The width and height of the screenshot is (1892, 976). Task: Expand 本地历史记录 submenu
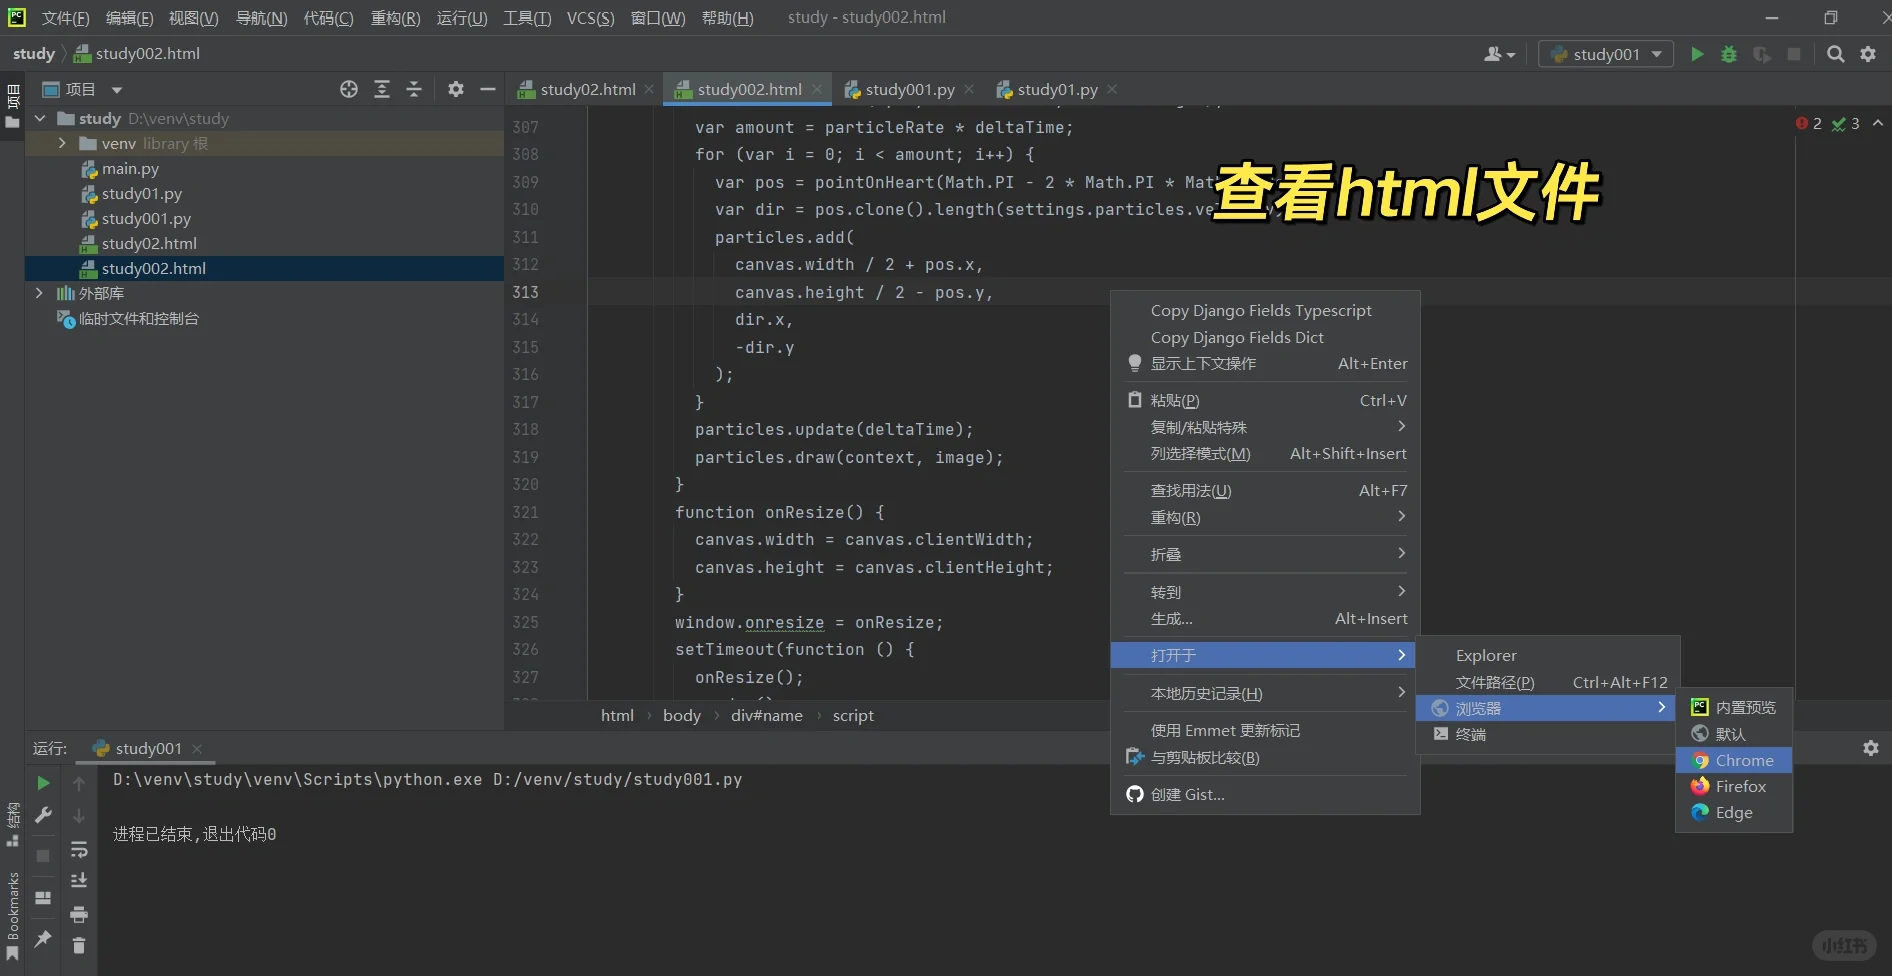tap(1264, 693)
